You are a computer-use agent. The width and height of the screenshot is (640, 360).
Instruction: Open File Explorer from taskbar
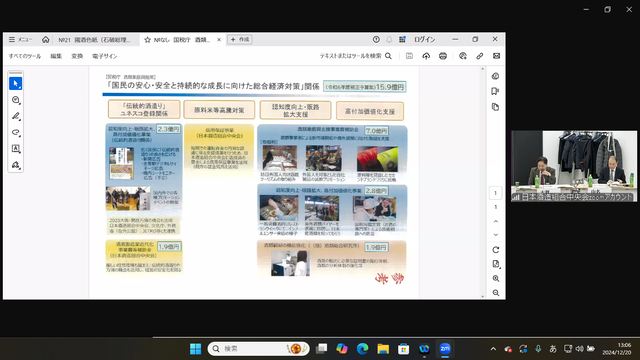pos(383,349)
